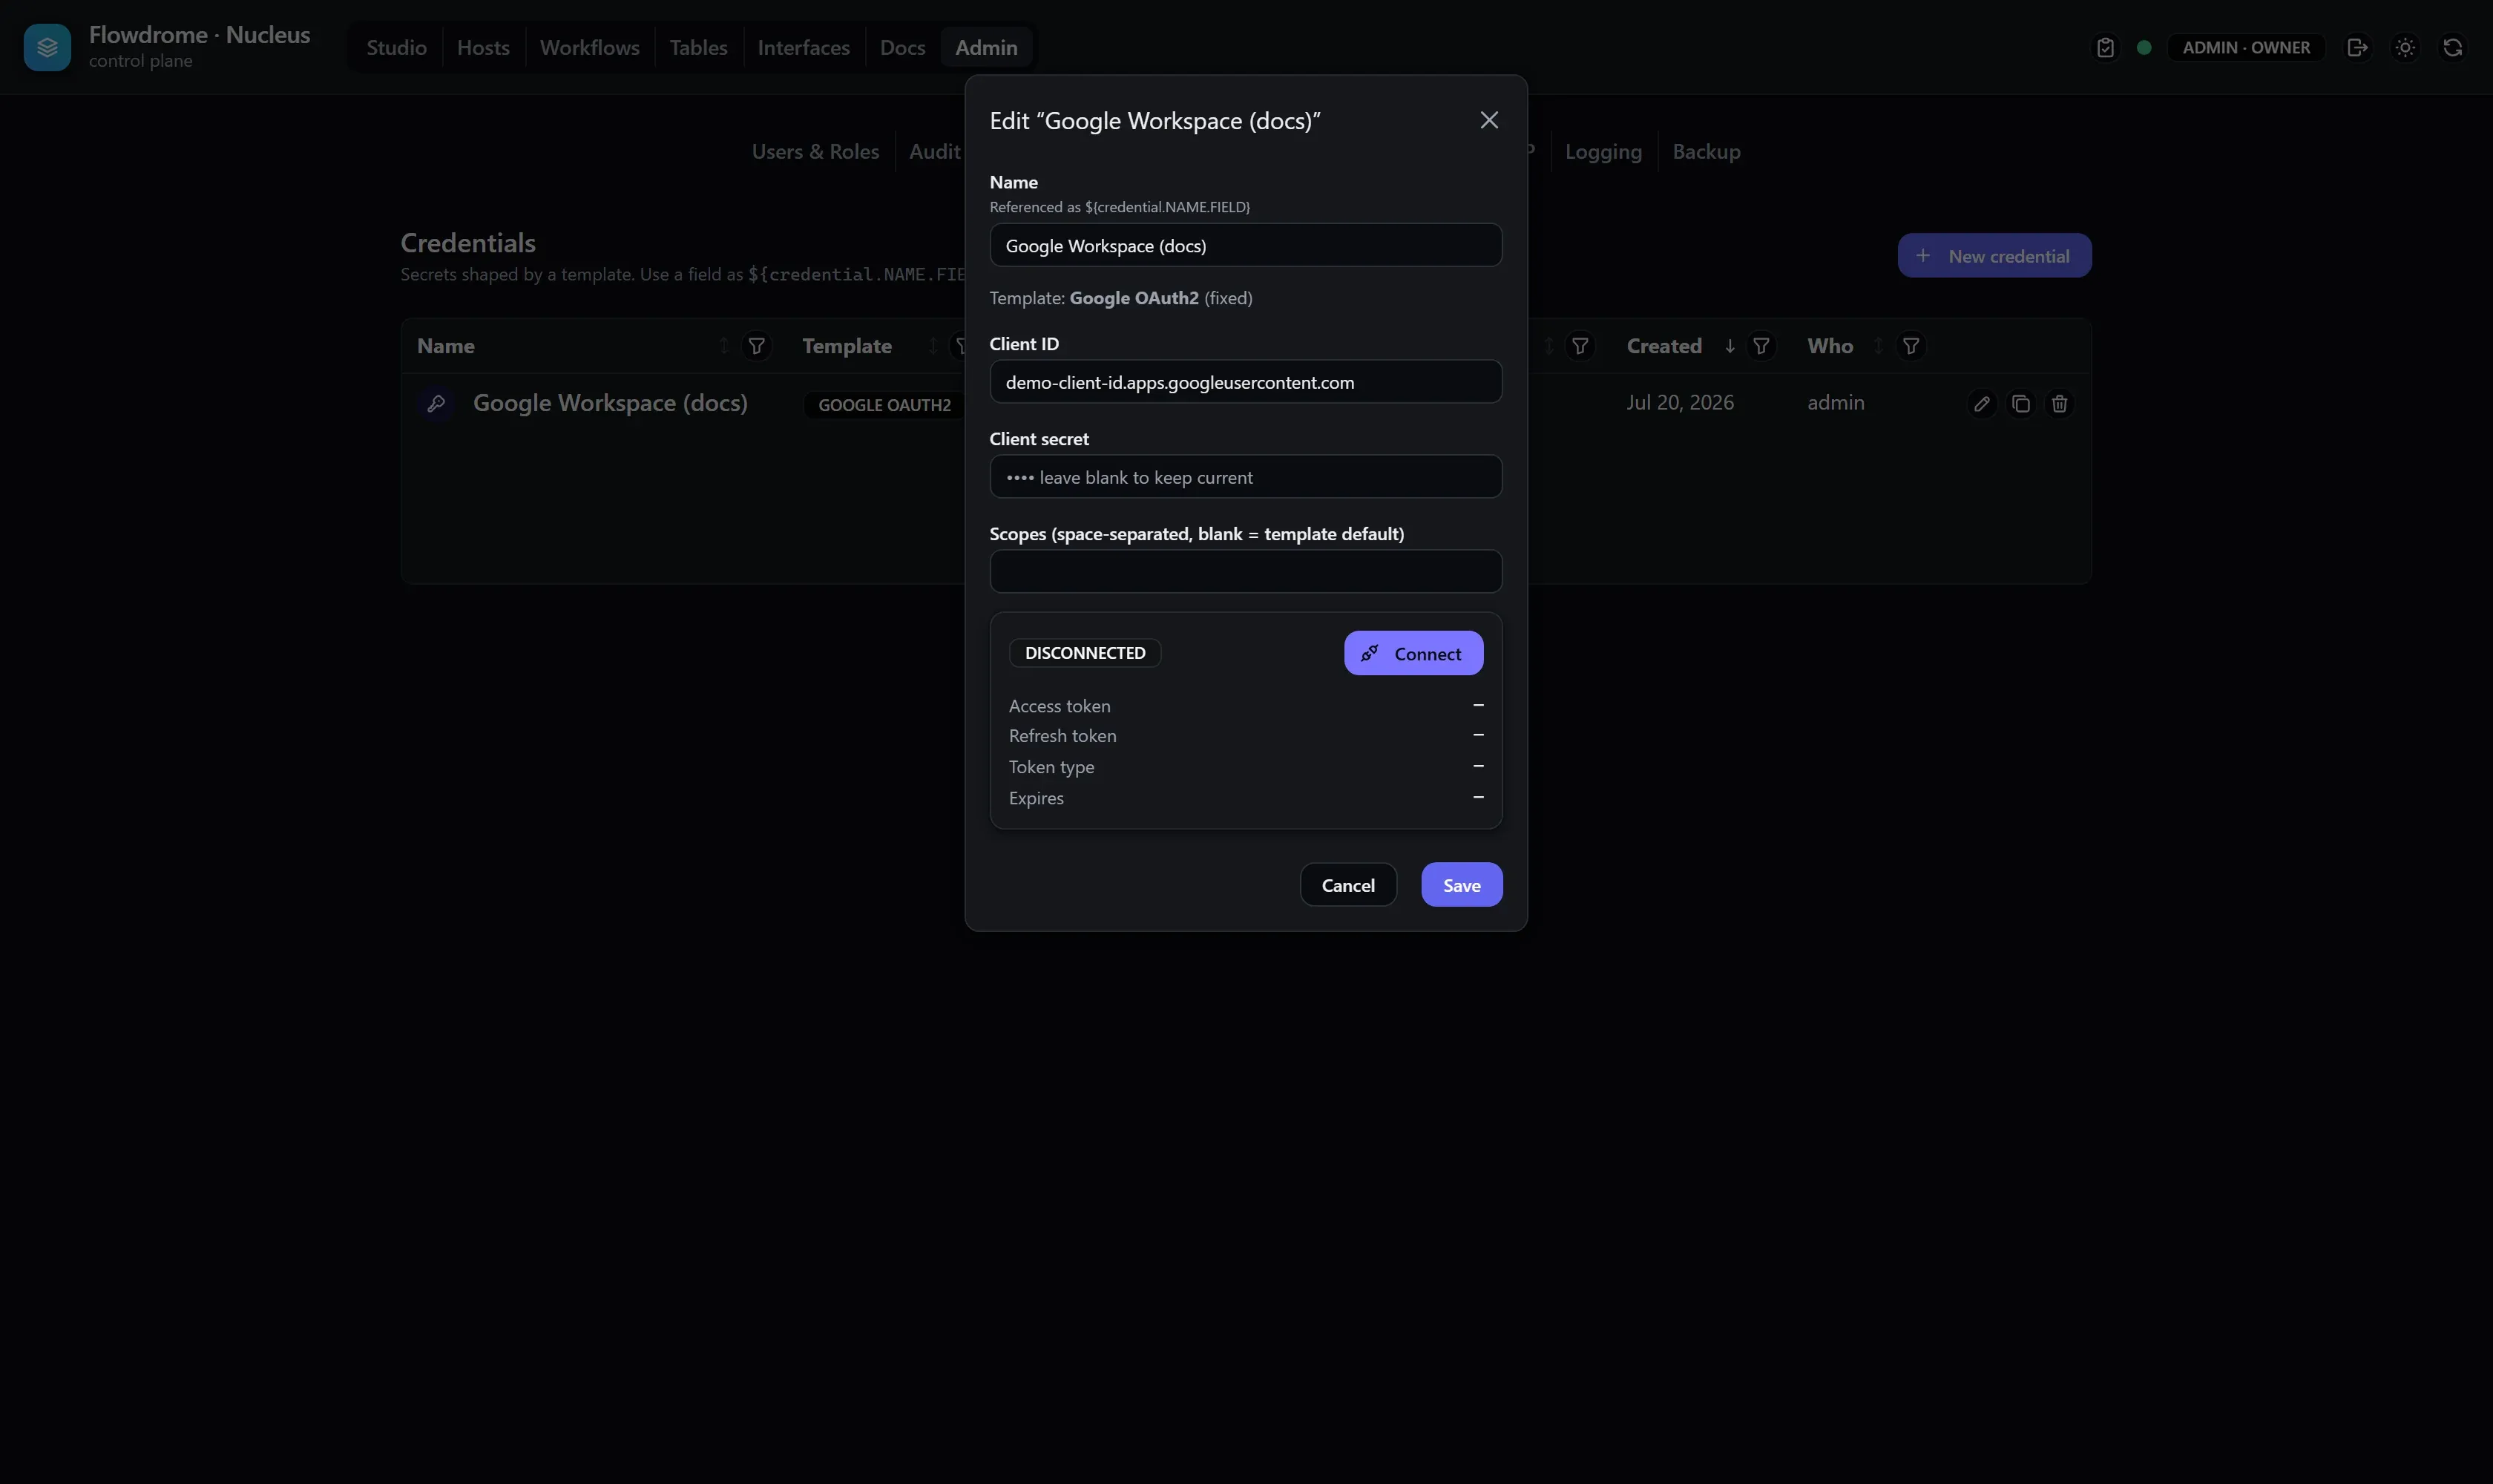Sort the Created column
The image size is (2493, 1484).
click(1730, 346)
